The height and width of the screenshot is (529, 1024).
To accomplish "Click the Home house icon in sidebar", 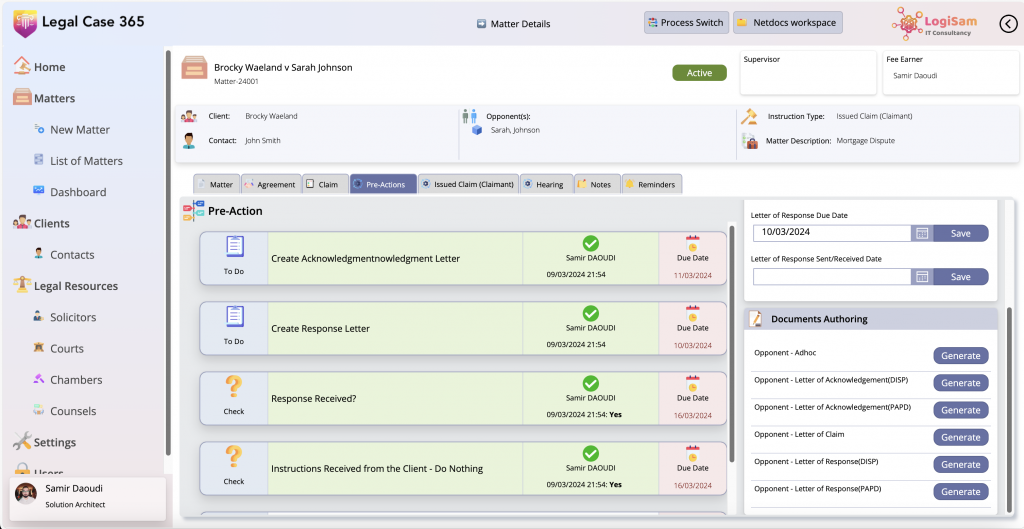I will pos(22,66).
